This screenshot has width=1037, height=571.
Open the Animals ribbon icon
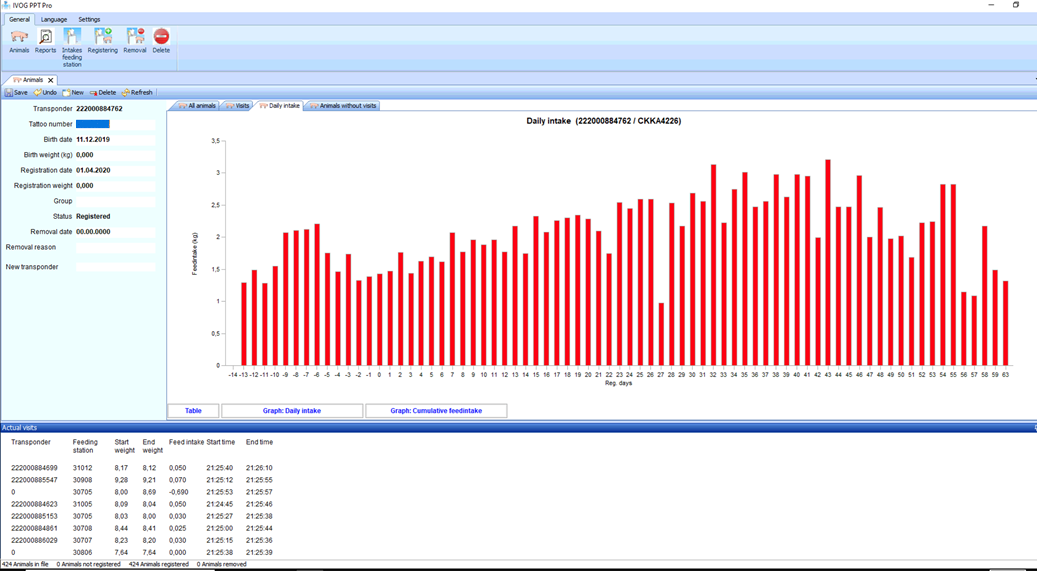19,40
